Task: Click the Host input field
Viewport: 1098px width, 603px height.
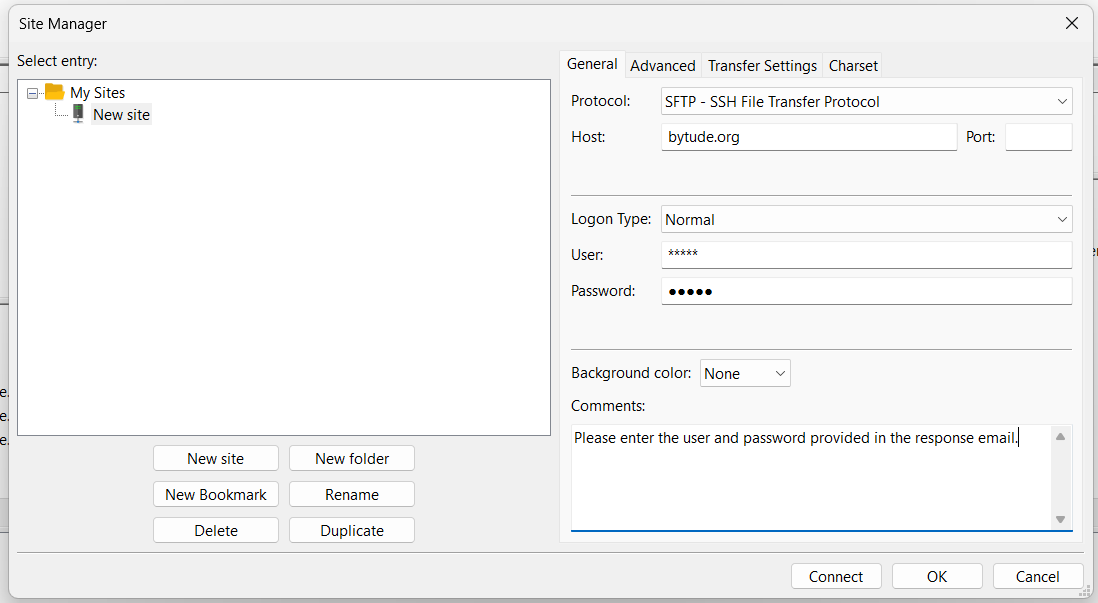Action: pos(808,137)
